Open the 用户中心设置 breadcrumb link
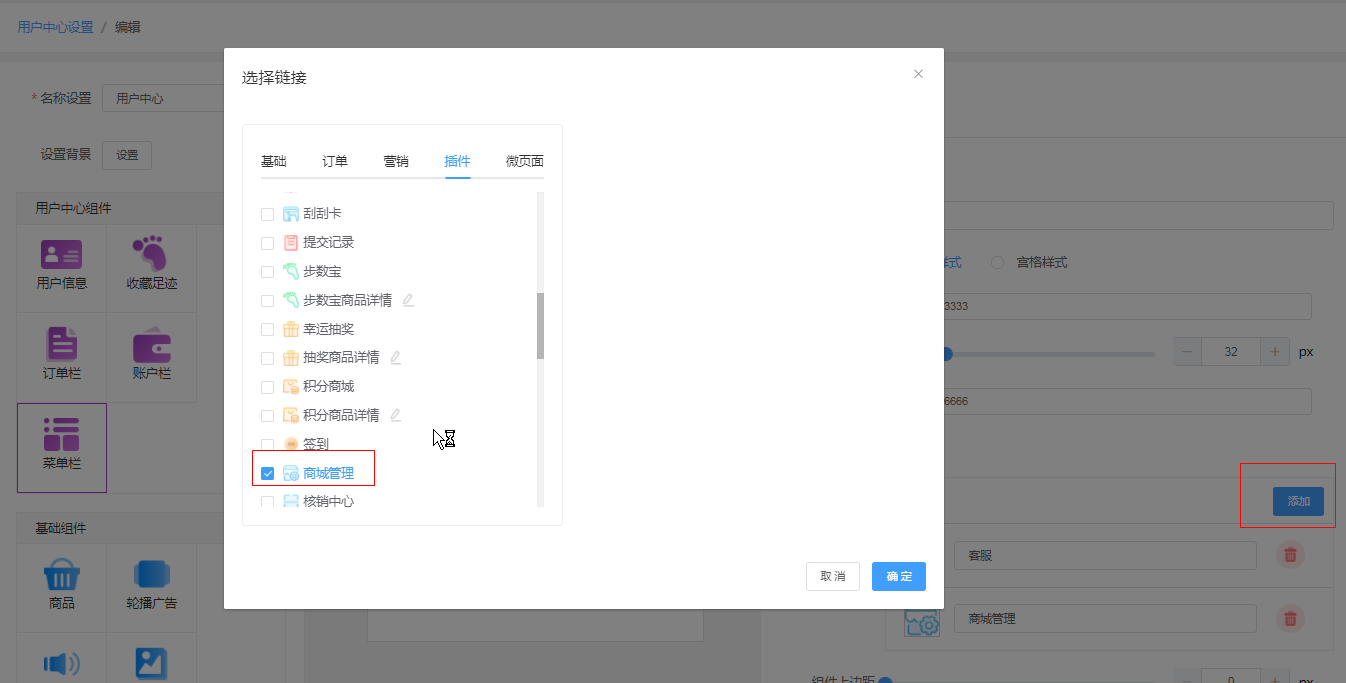This screenshot has width=1346, height=683. pos(55,27)
